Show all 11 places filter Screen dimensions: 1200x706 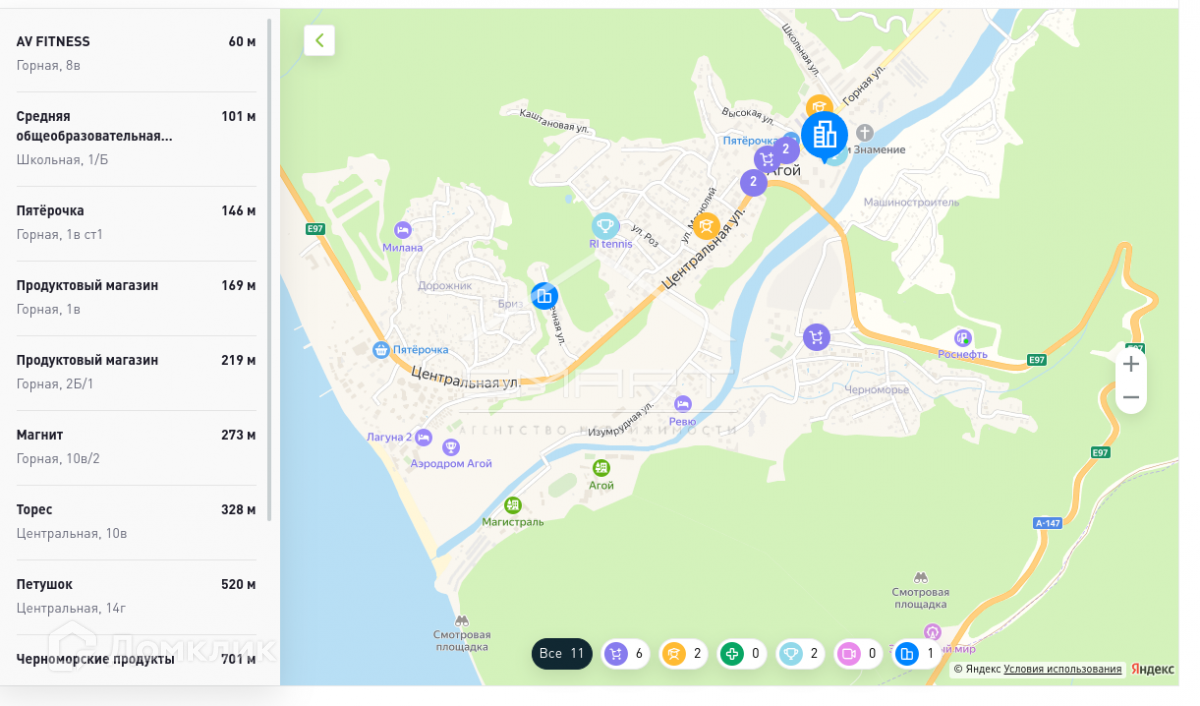click(562, 654)
